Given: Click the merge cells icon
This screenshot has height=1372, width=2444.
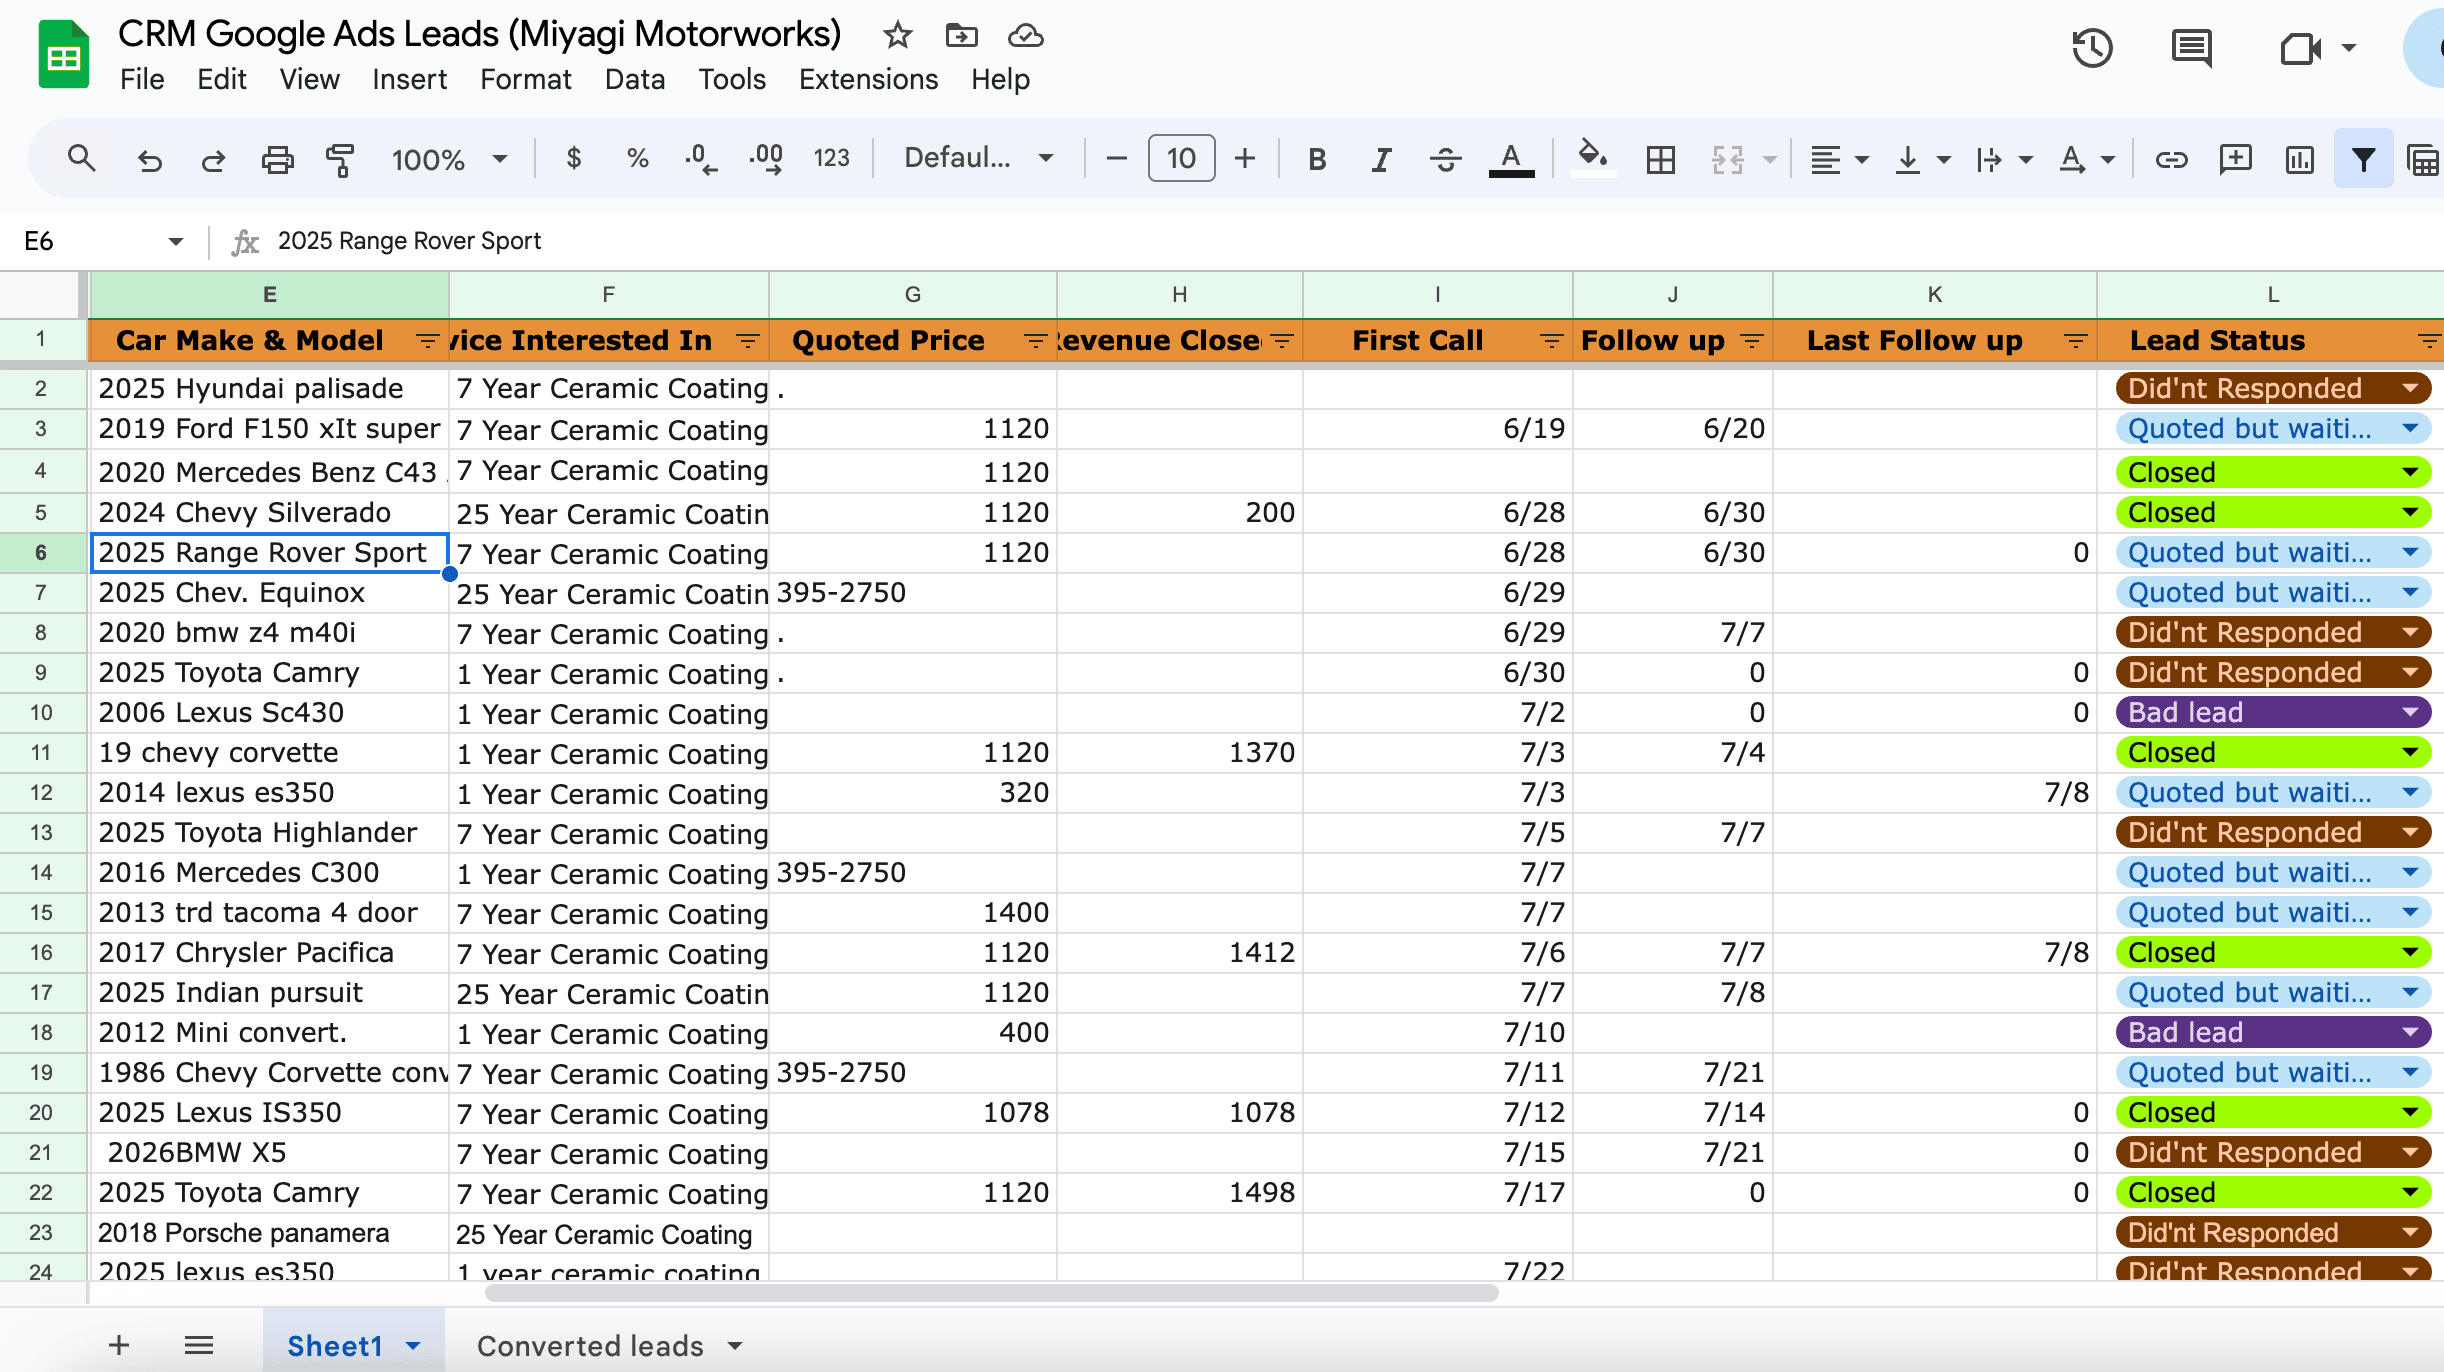Looking at the screenshot, I should pyautogui.click(x=1727, y=159).
